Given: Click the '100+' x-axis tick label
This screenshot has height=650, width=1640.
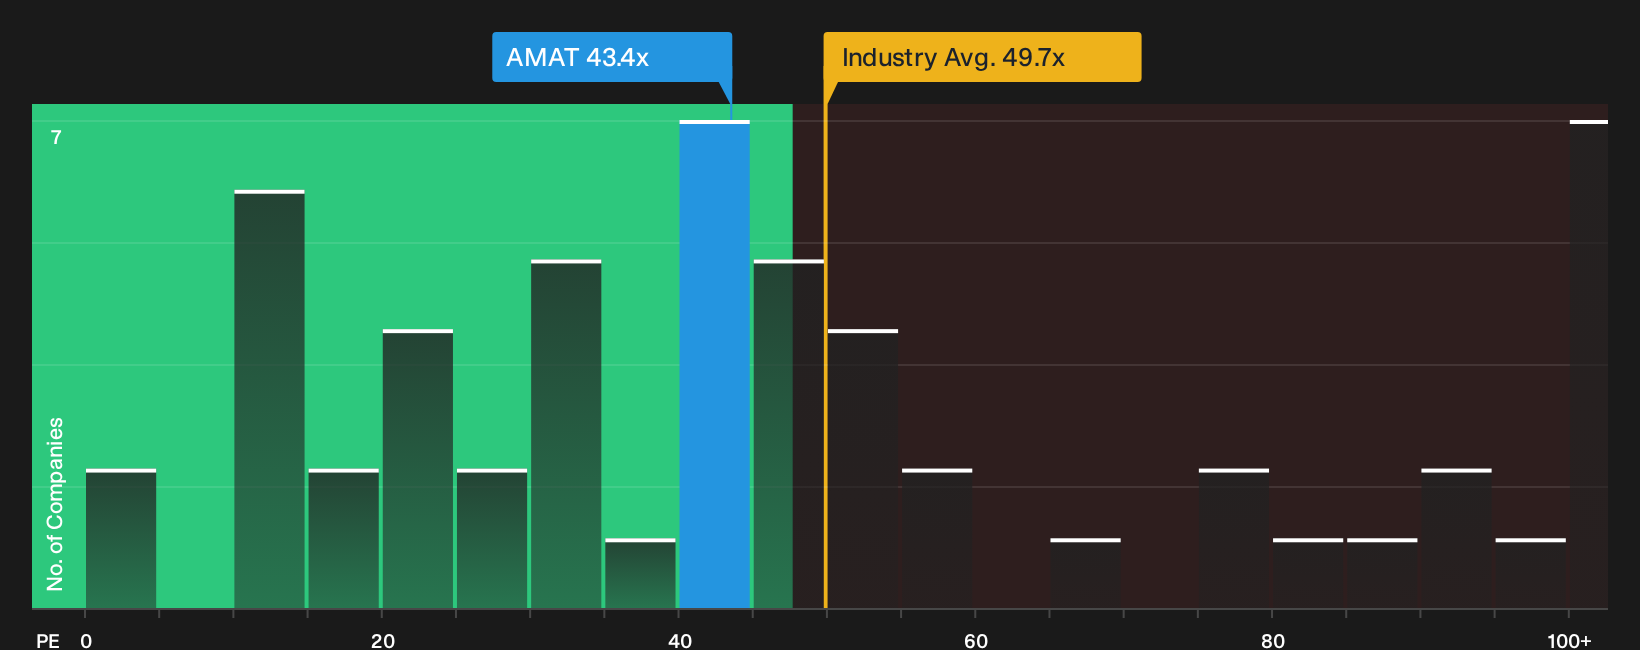Looking at the screenshot, I should coord(1569,640).
